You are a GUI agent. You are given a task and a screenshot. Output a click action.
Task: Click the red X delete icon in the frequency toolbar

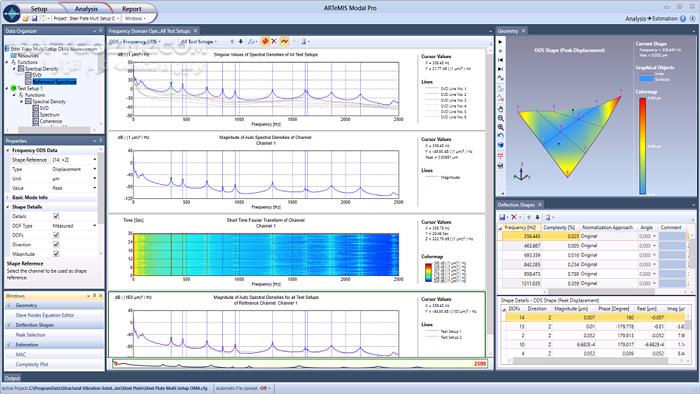click(x=274, y=41)
